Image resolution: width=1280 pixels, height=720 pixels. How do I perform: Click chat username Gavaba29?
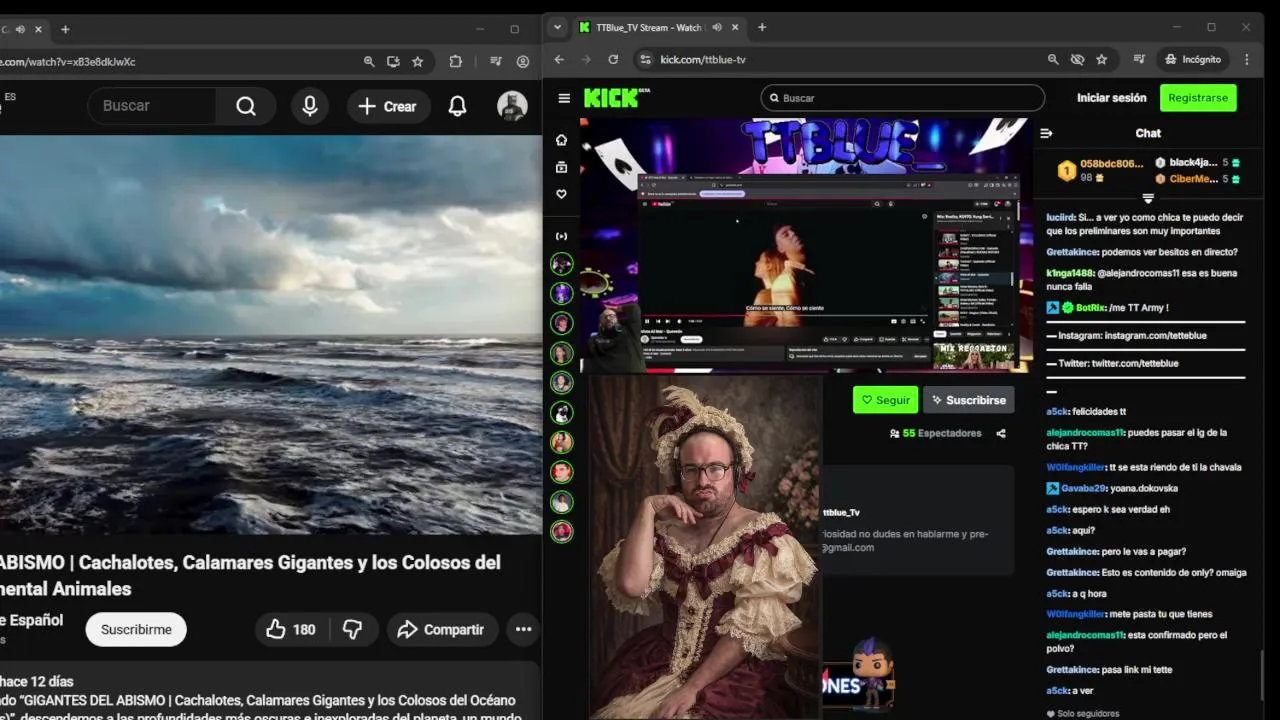click(1083, 488)
